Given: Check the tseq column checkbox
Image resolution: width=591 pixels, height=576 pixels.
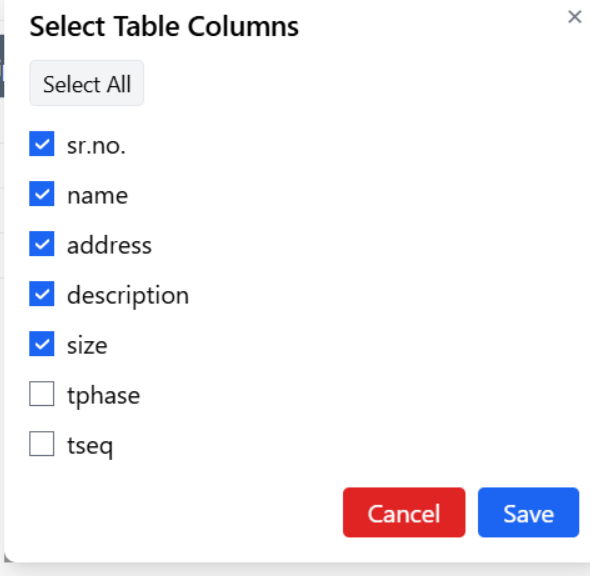Looking at the screenshot, I should tap(42, 444).
